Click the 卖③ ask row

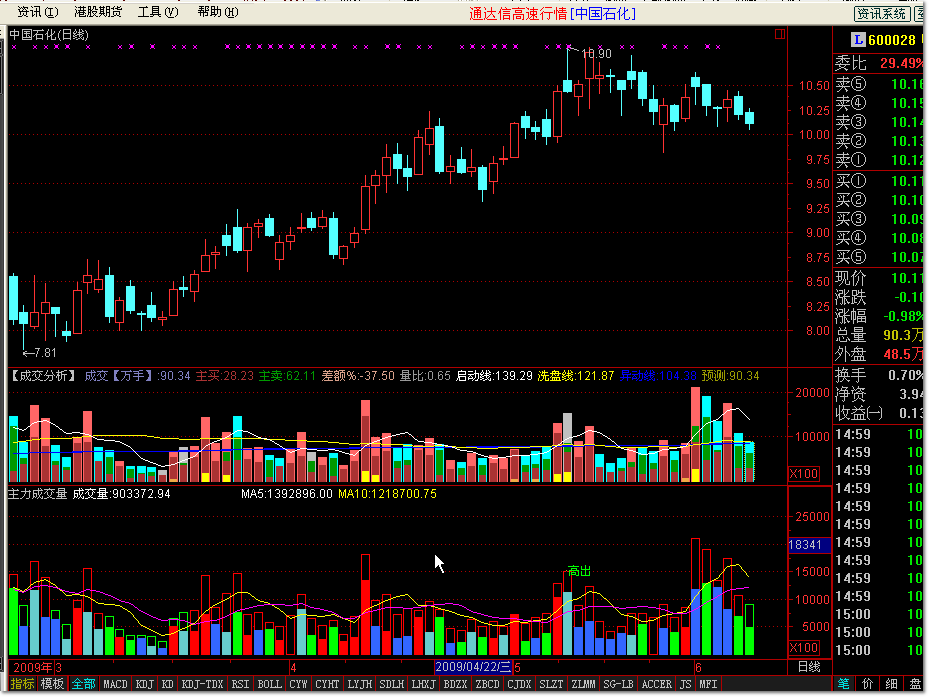coord(879,122)
